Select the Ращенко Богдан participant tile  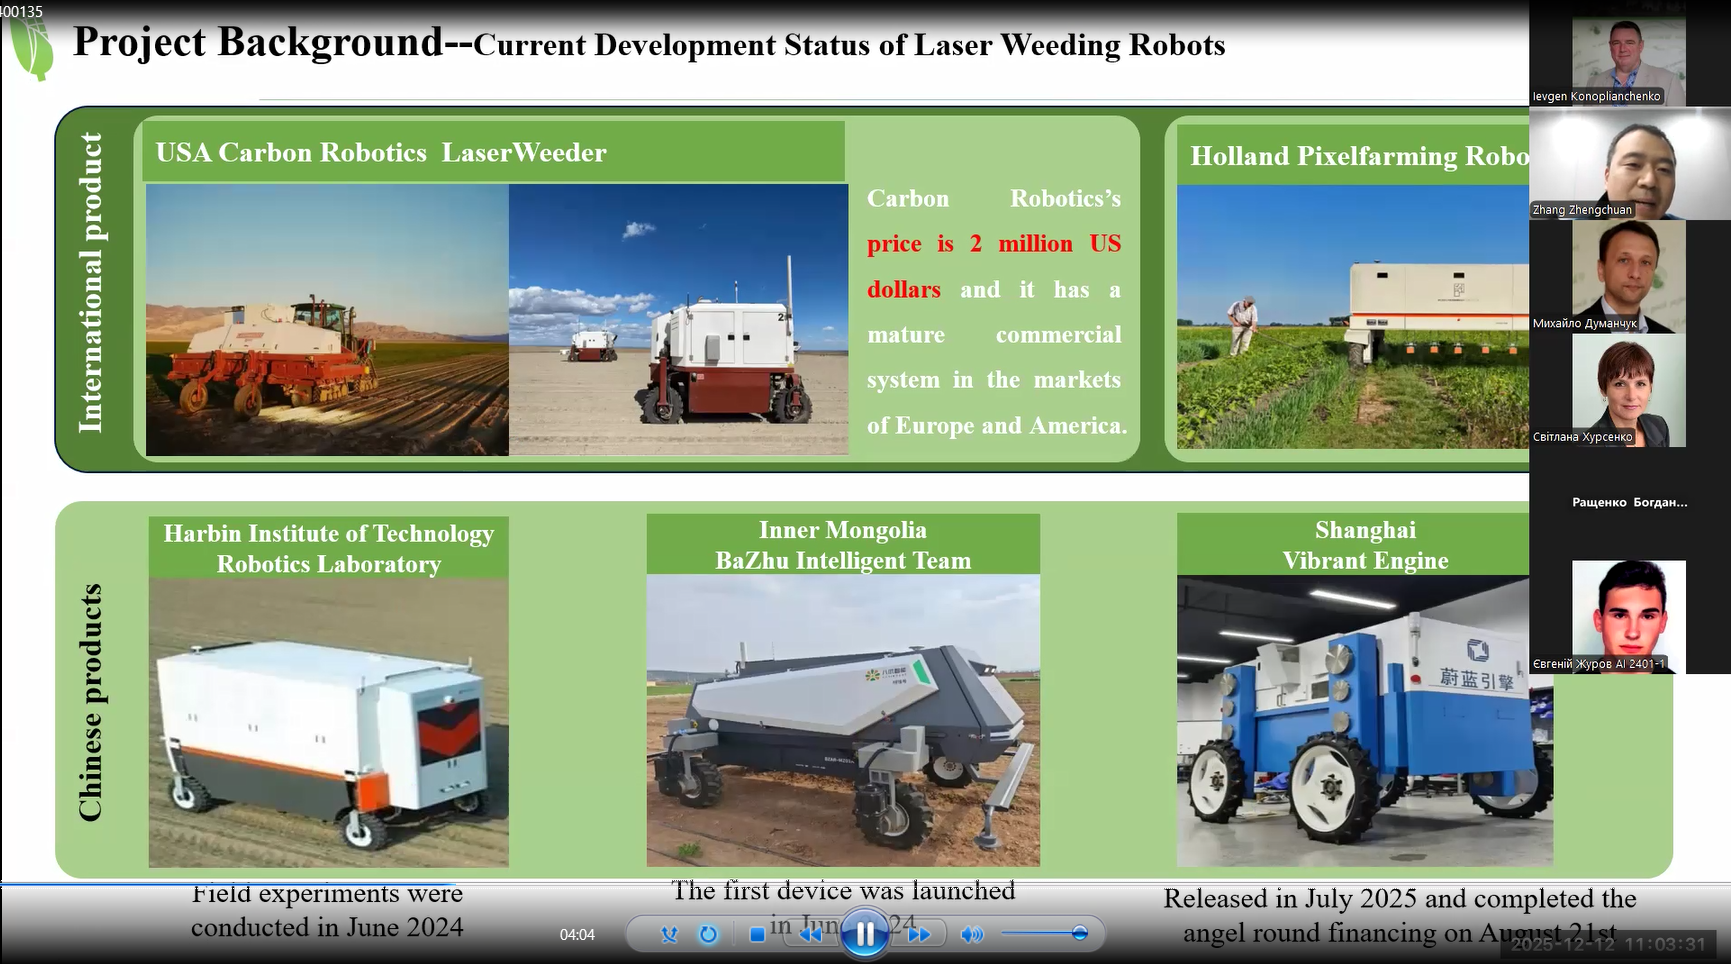point(1629,502)
